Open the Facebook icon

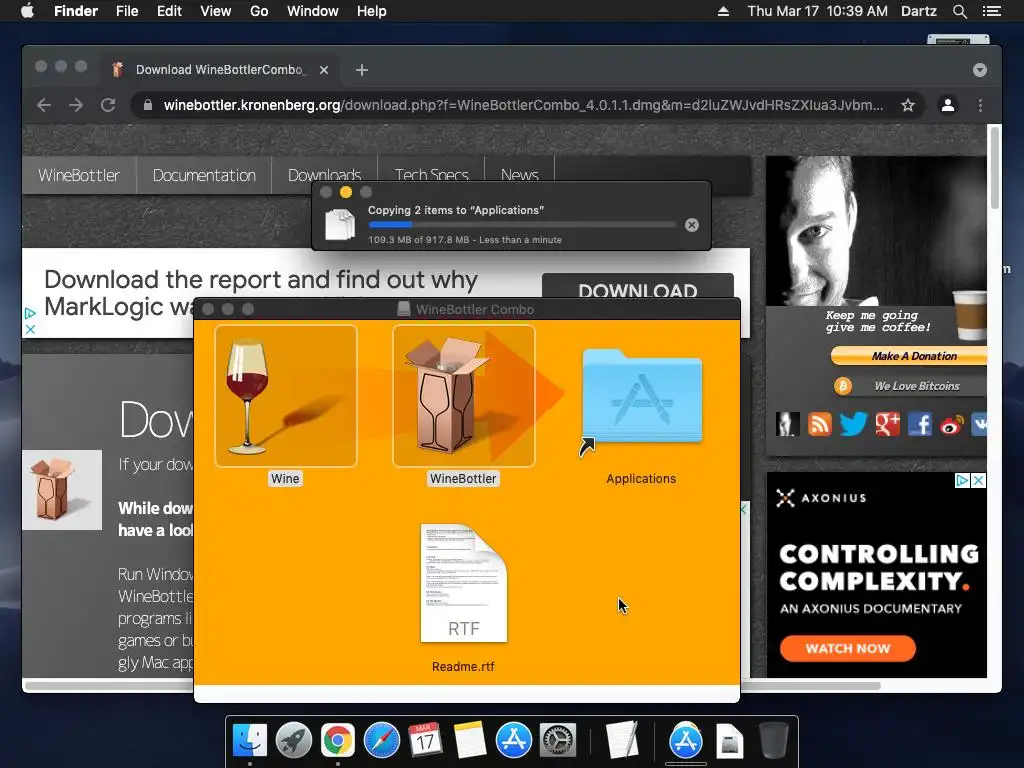(x=920, y=424)
